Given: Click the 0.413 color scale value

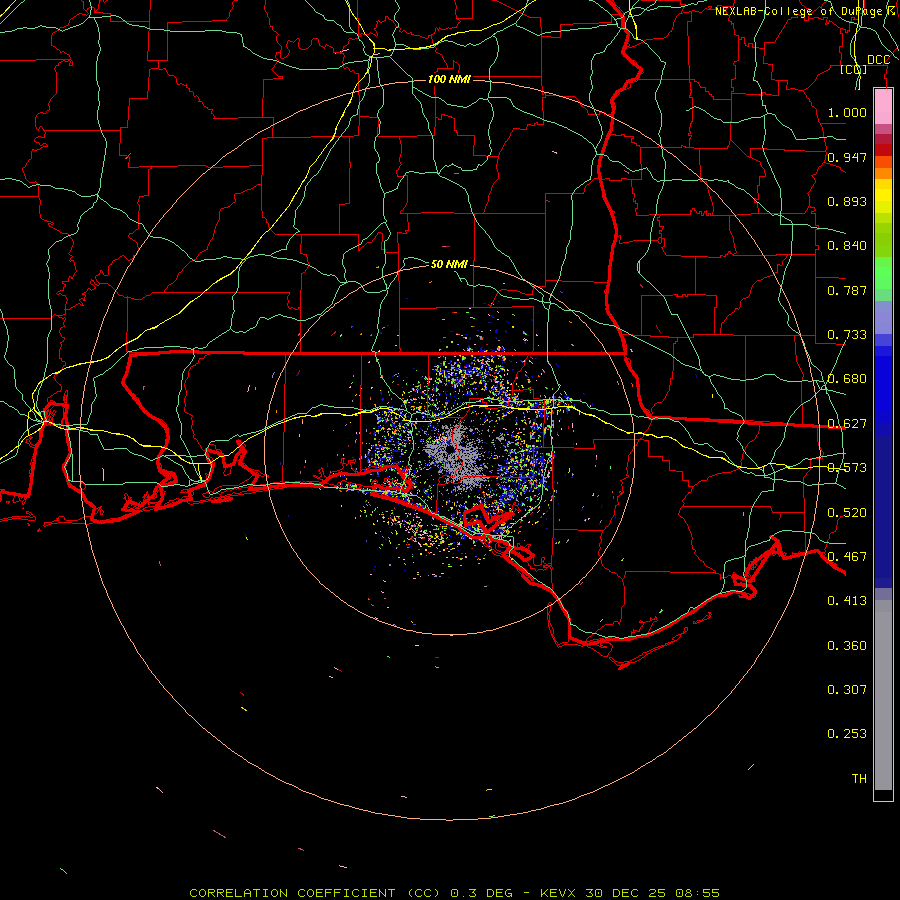Looking at the screenshot, I should pos(847,601).
